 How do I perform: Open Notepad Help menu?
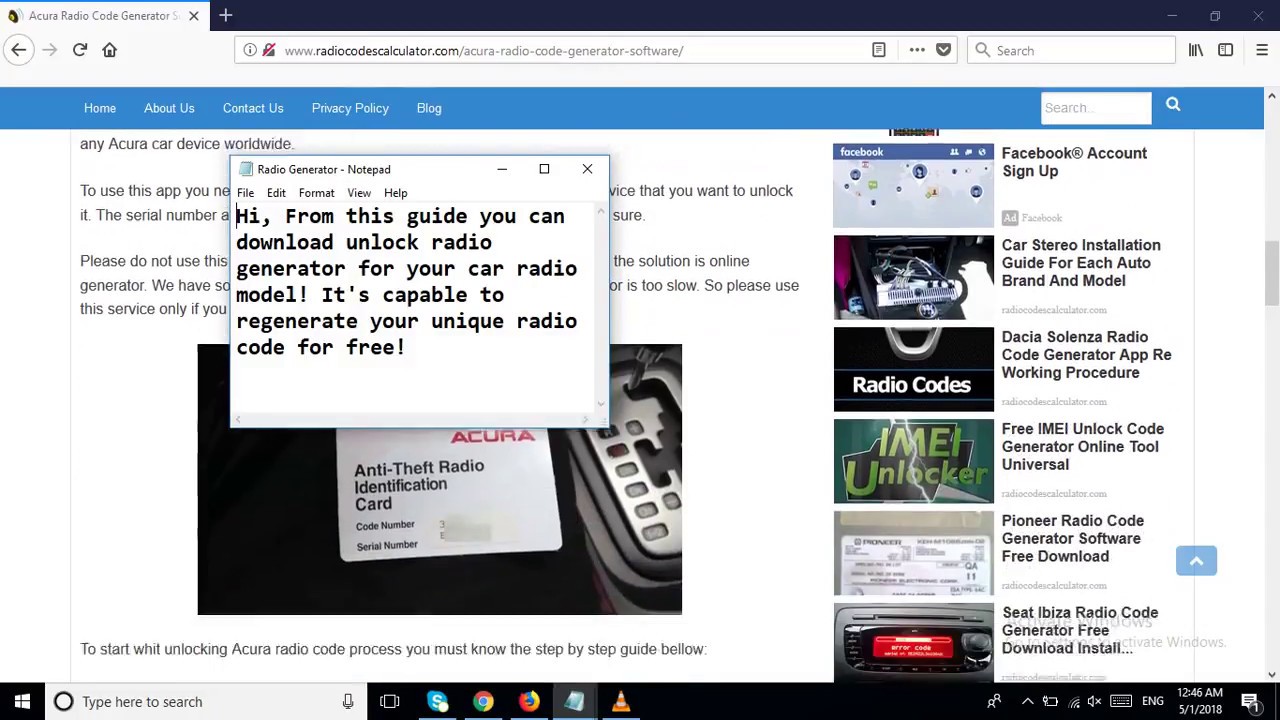(x=396, y=193)
